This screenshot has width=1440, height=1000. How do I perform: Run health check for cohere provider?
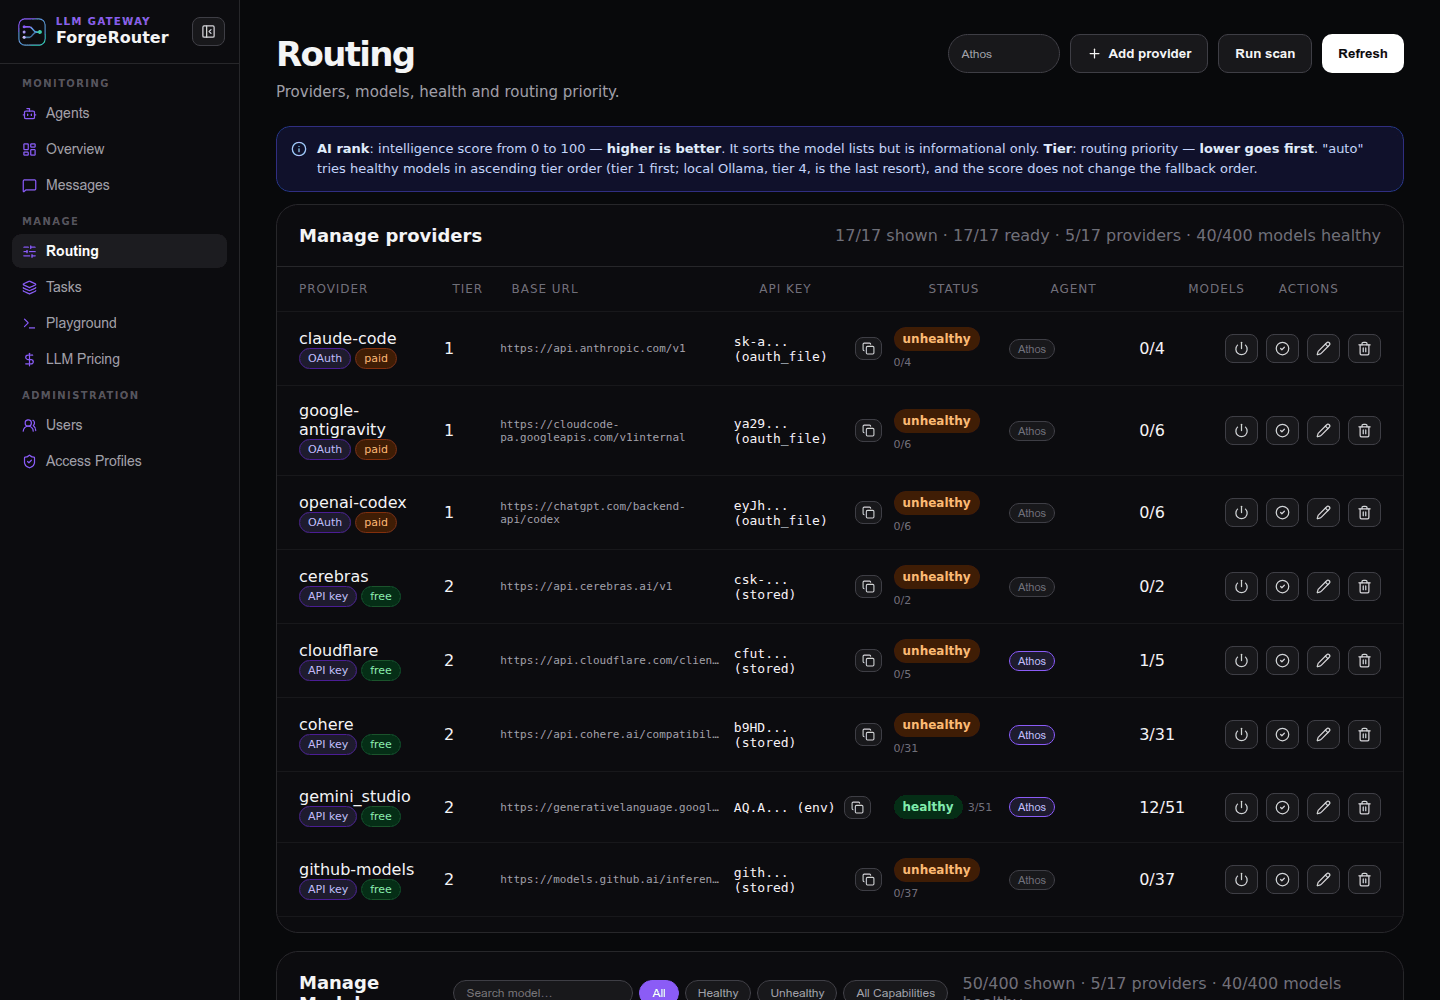coord(1282,735)
